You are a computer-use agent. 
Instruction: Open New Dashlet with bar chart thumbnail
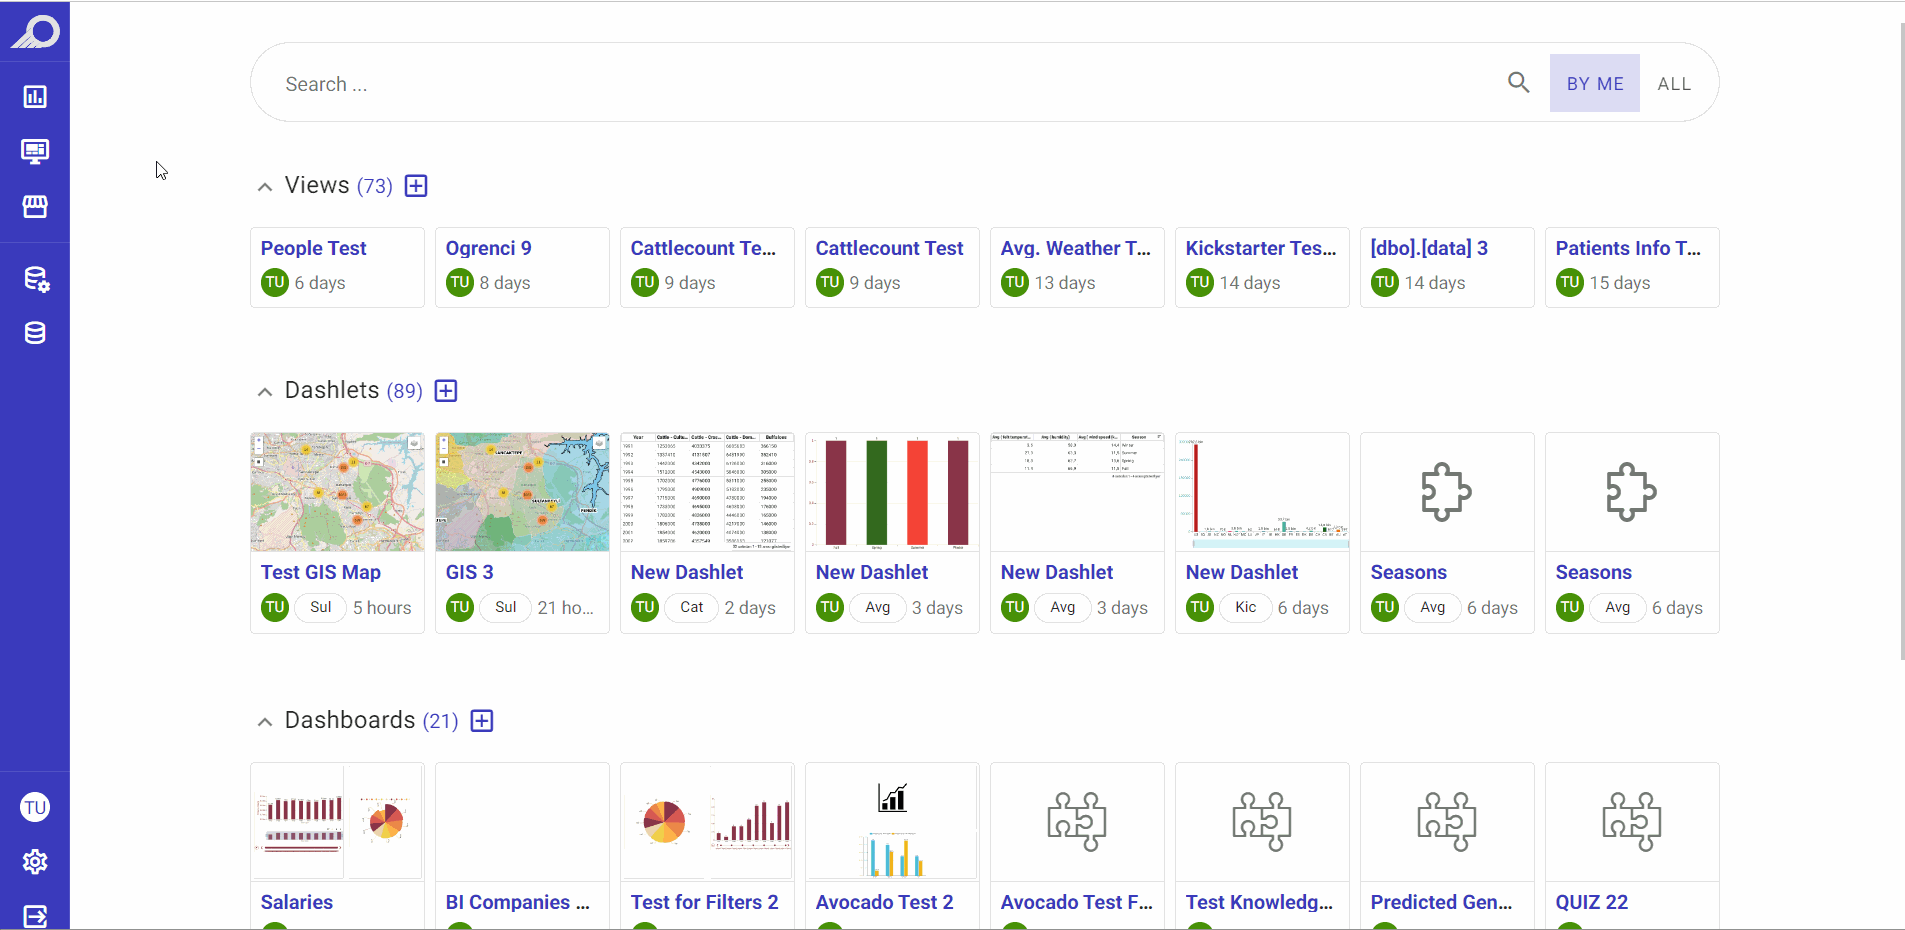pos(892,492)
